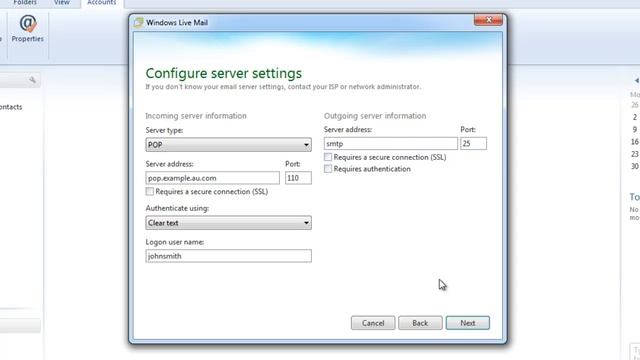Open the Properties account icon
The image size is (640, 360).
click(27, 29)
